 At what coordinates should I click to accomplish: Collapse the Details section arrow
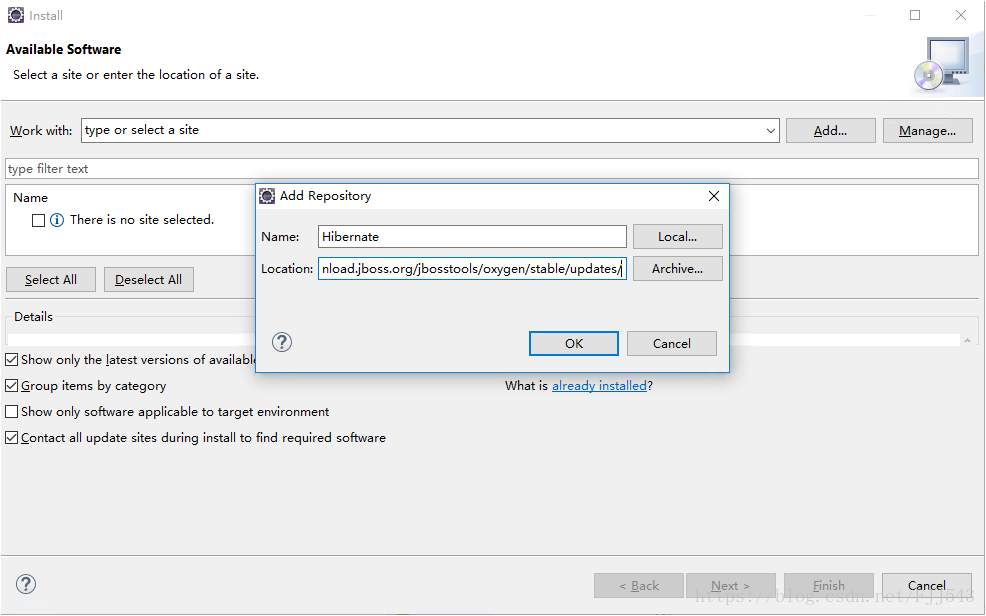point(967,340)
